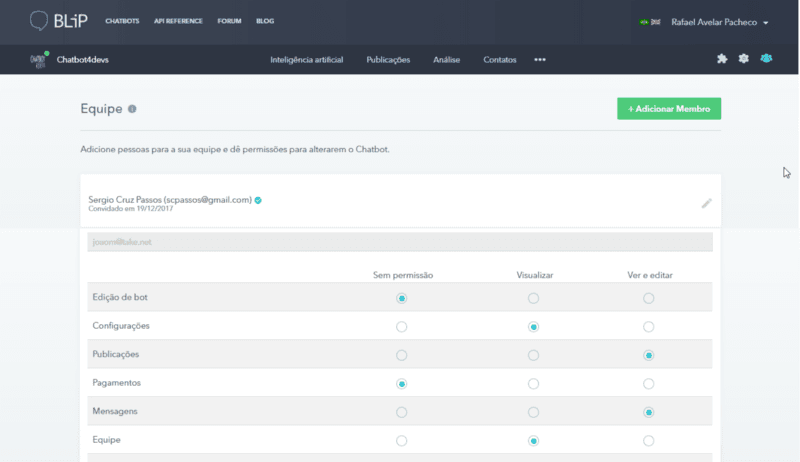Click the Adicionar Membro button
The image size is (800, 462).
[x=668, y=108]
